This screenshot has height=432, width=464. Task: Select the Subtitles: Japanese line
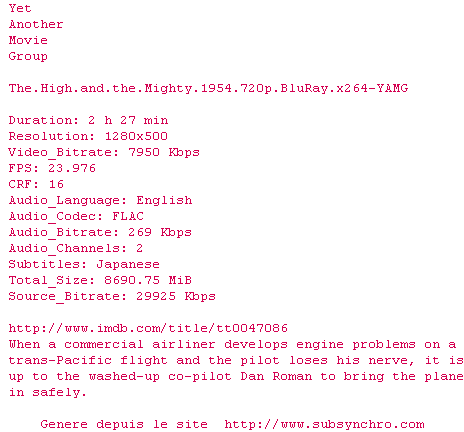pyautogui.click(x=84, y=264)
